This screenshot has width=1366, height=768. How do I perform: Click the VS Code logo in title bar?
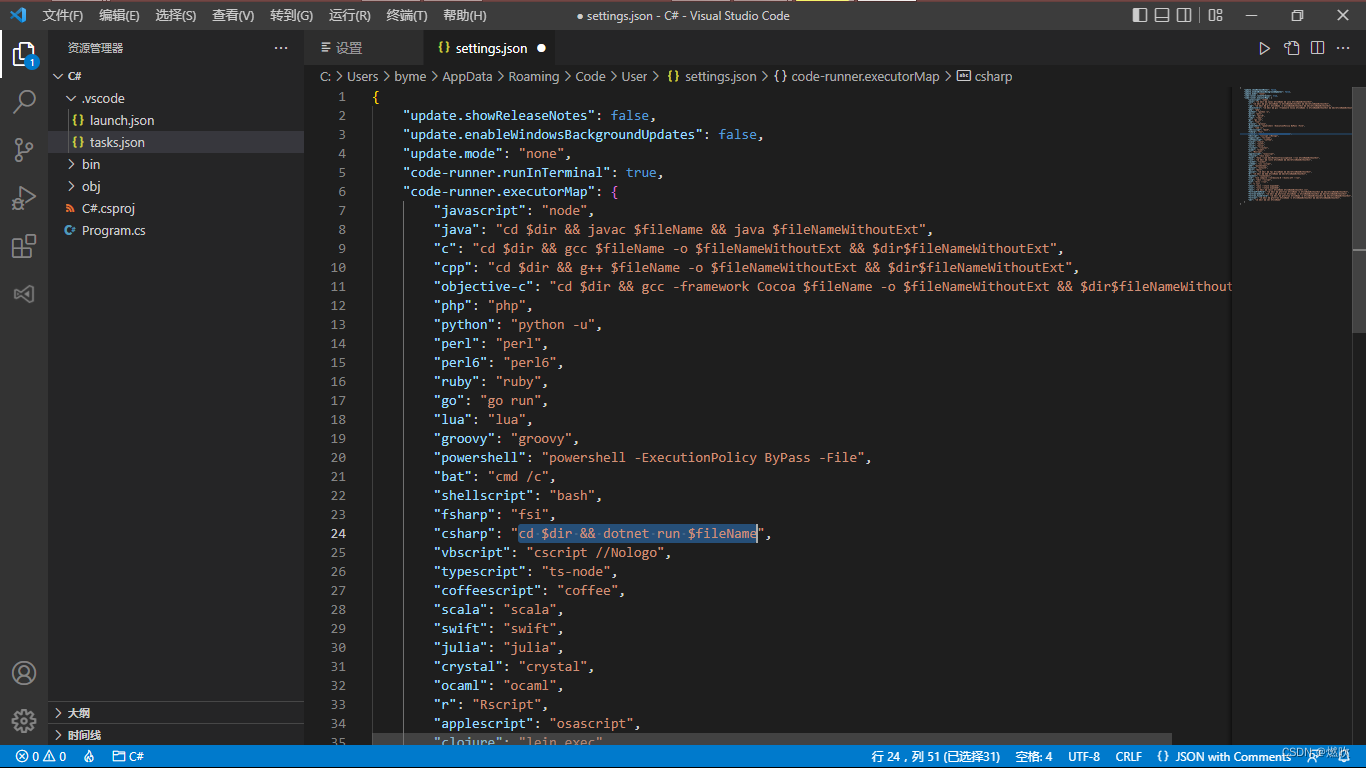coord(17,15)
